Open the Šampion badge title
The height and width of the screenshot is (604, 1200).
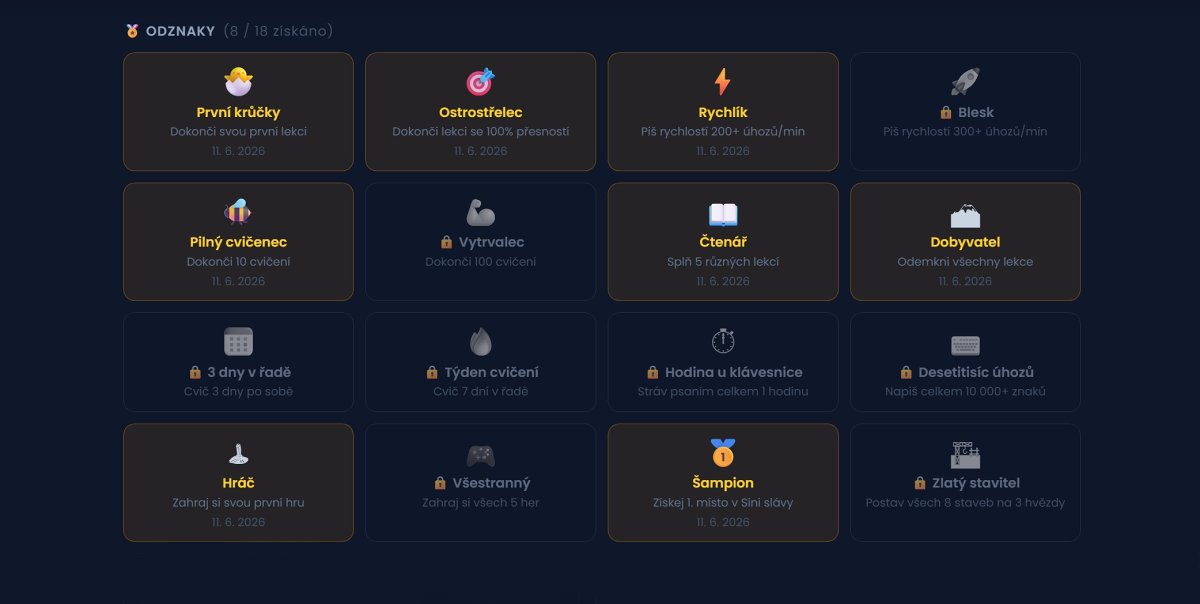pos(723,483)
